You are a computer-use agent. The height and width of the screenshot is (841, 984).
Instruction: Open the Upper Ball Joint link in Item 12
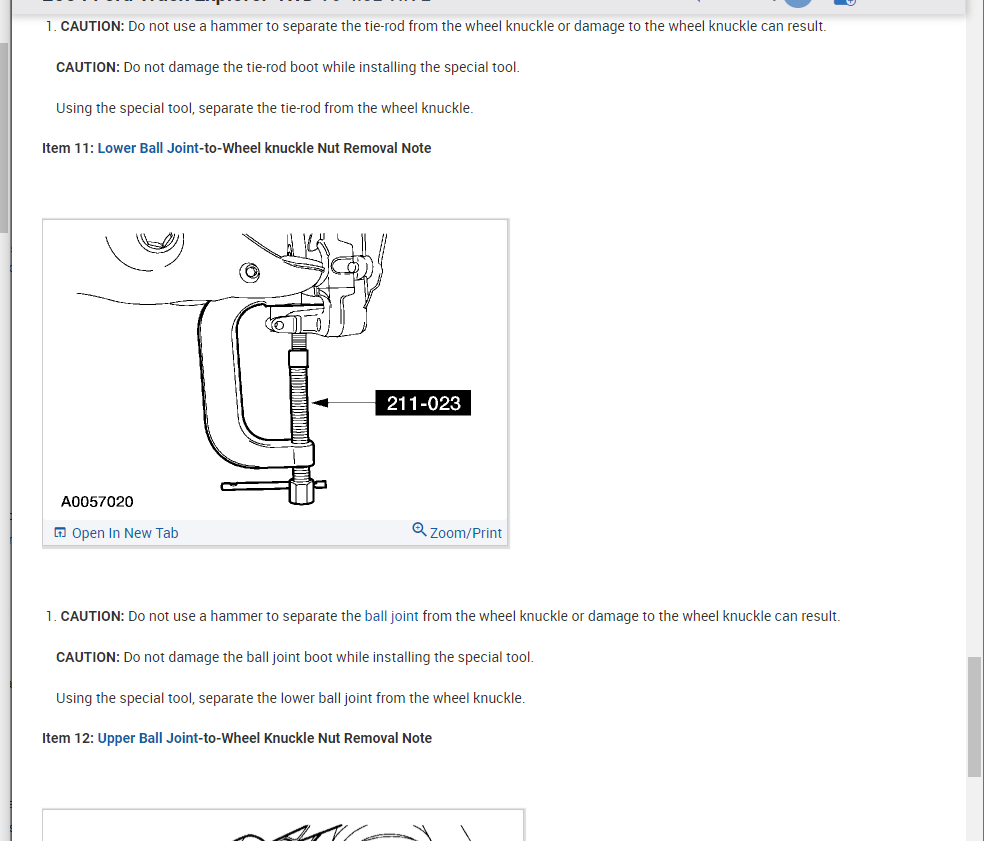148,738
